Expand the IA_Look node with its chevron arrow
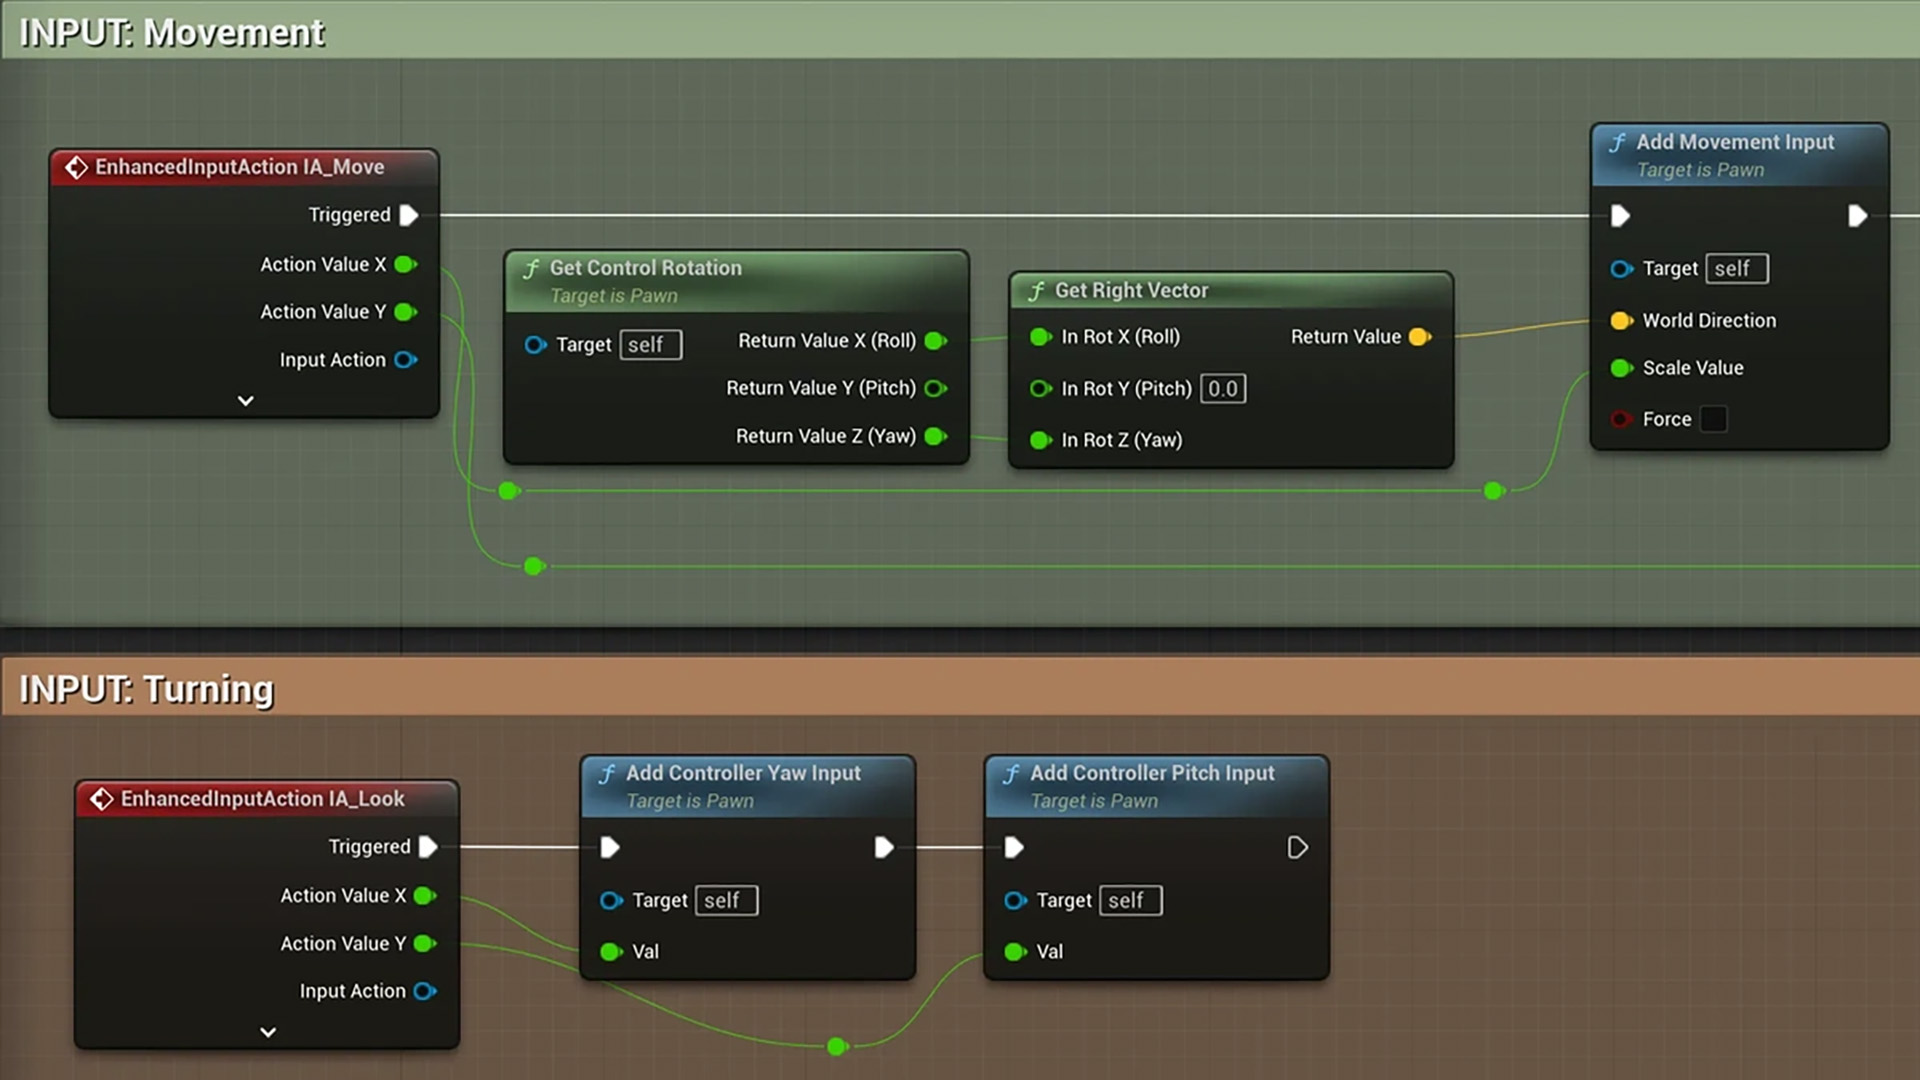Viewport: 1920px width, 1080px height. tap(266, 1031)
